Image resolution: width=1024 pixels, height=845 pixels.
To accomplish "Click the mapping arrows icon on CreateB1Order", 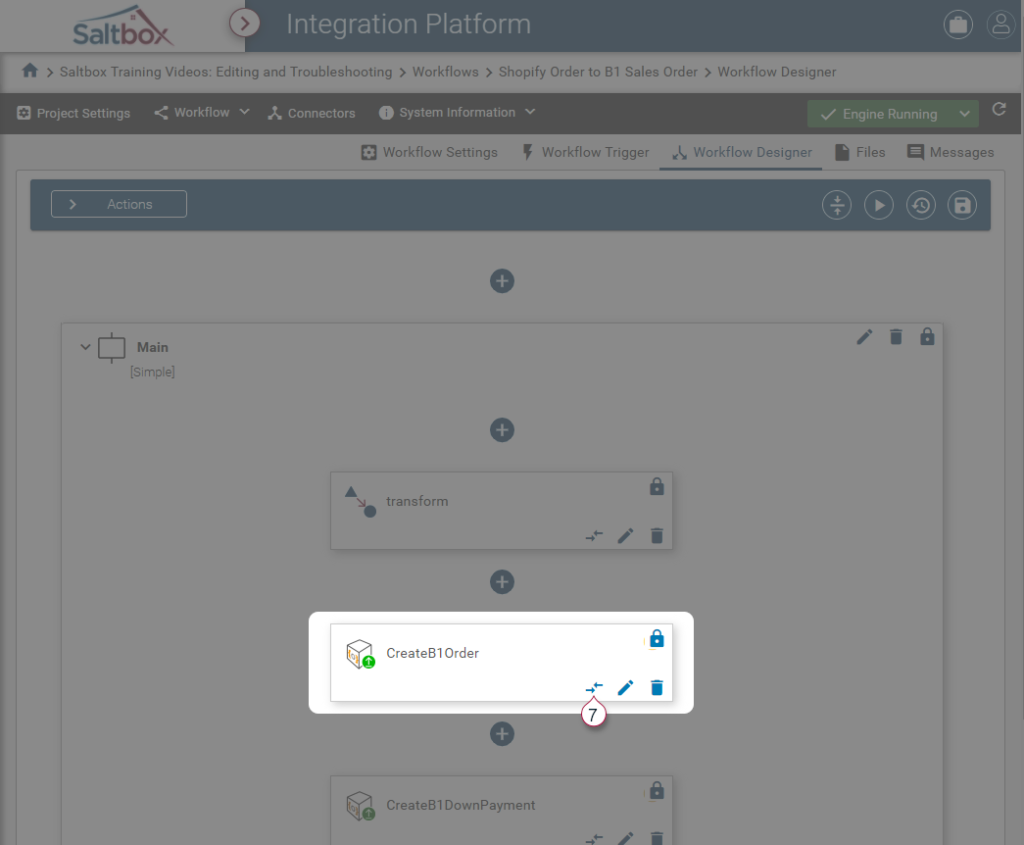I will (x=594, y=687).
